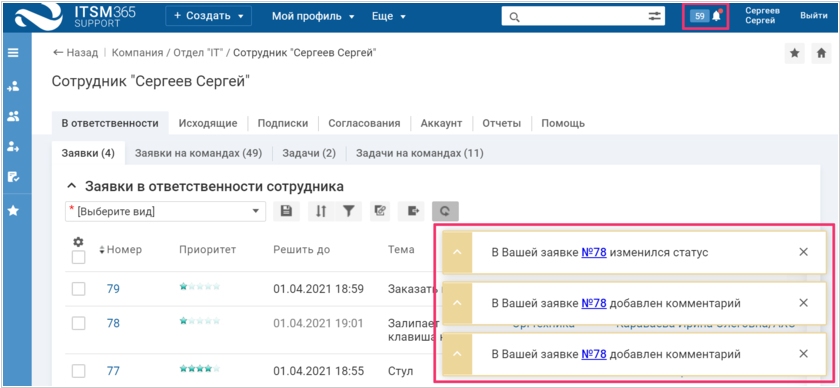
Task: Expand the Еще menu
Action: 388,16
